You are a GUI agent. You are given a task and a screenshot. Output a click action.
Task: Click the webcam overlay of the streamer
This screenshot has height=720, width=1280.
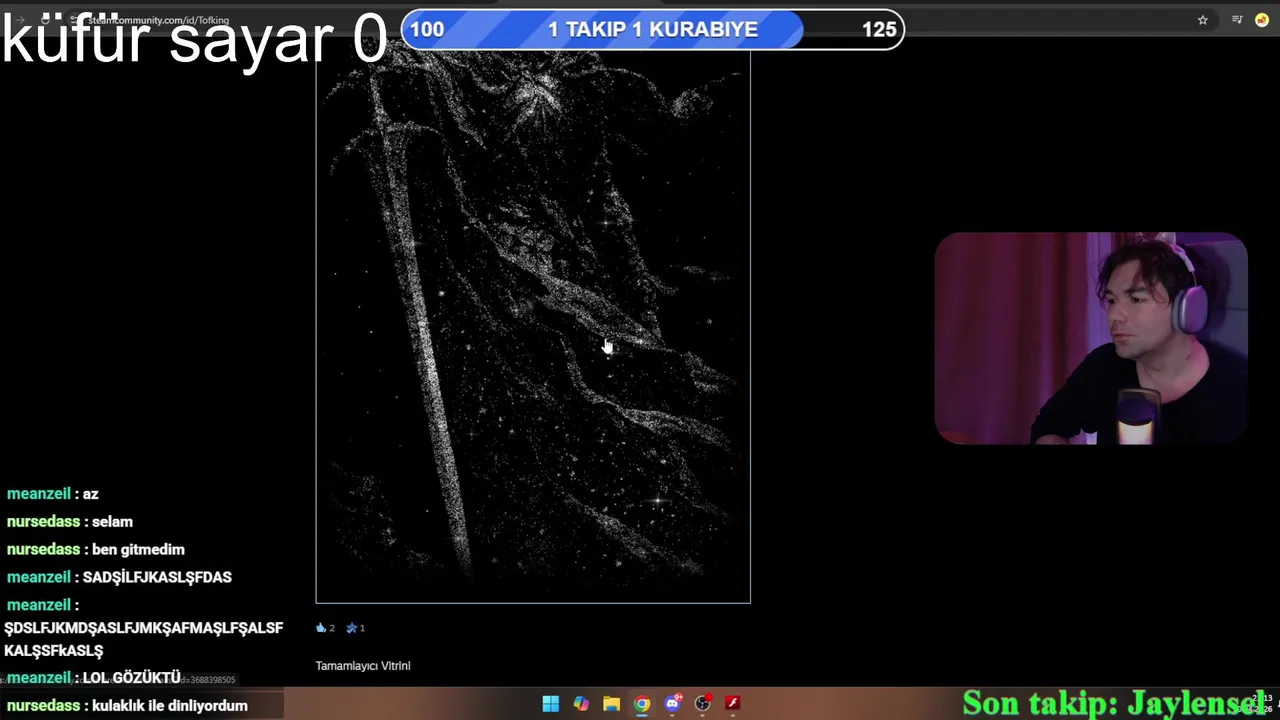(1091, 338)
